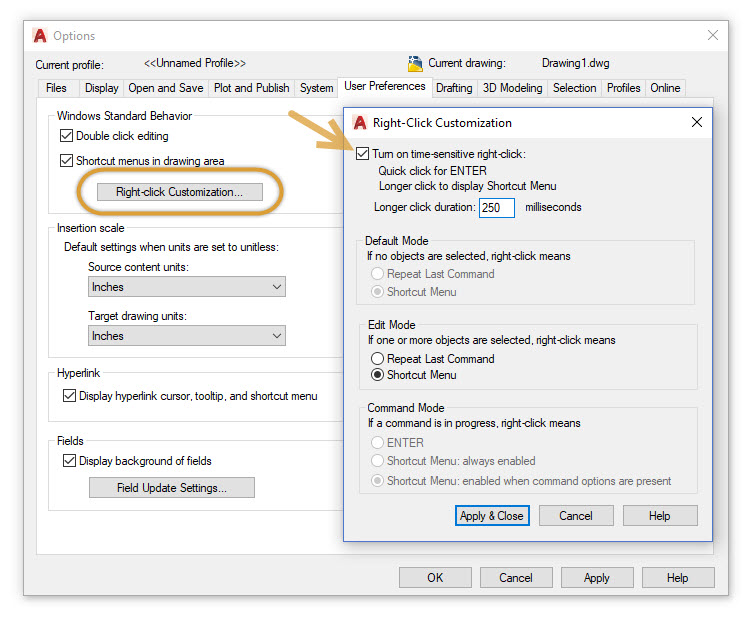Select Repeat Last Command under Edit Mode
The width and height of the screenshot is (750, 618).
click(x=377, y=359)
